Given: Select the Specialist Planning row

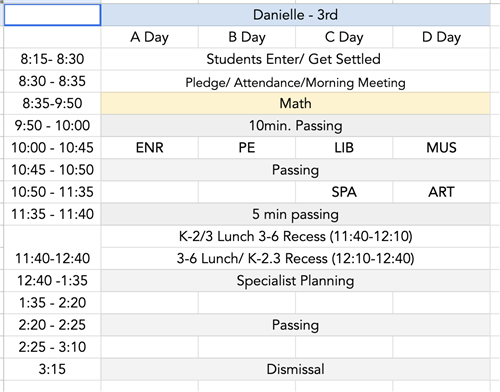Looking at the screenshot, I should [295, 281].
